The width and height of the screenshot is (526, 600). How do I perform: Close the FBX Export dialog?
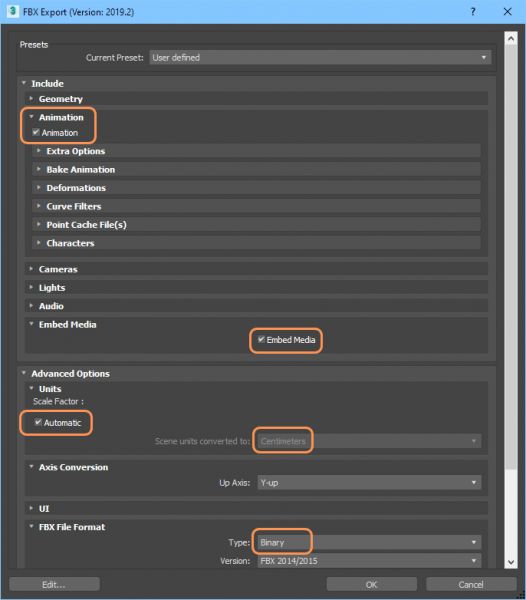[508, 11]
